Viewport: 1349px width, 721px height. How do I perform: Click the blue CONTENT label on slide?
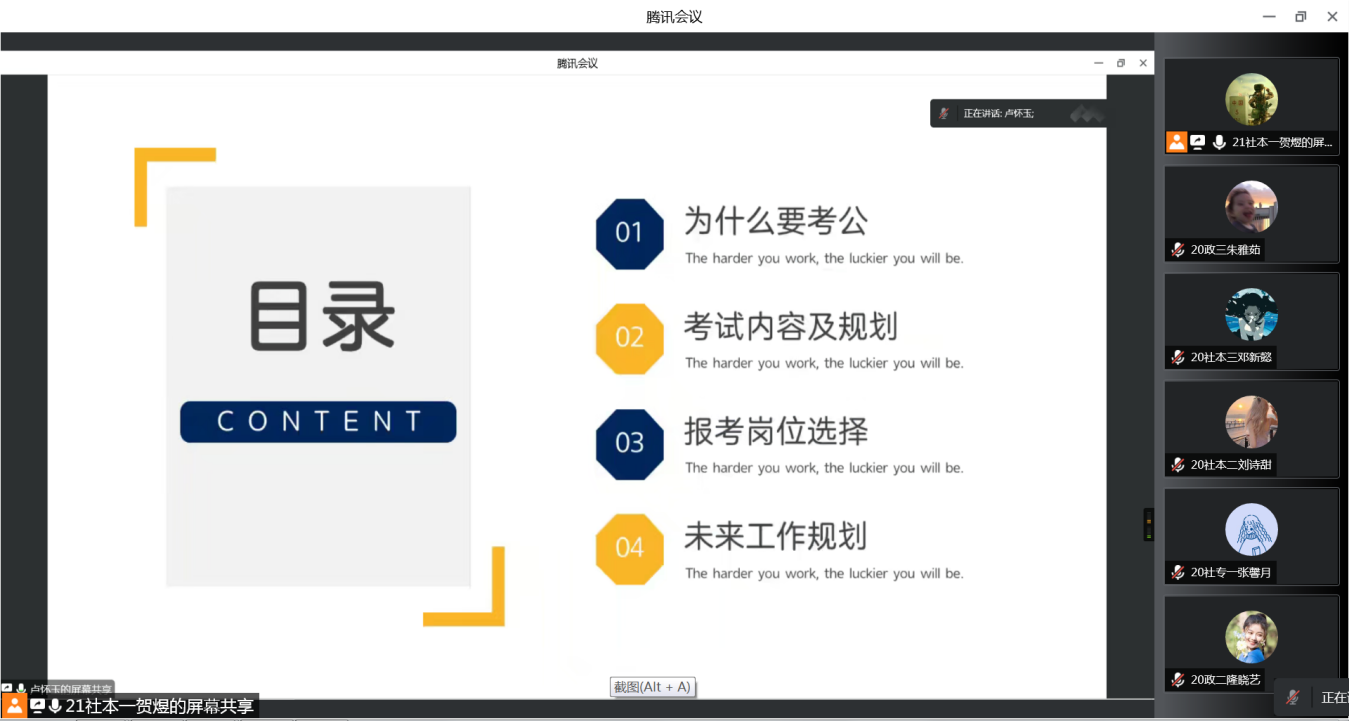pos(318,422)
